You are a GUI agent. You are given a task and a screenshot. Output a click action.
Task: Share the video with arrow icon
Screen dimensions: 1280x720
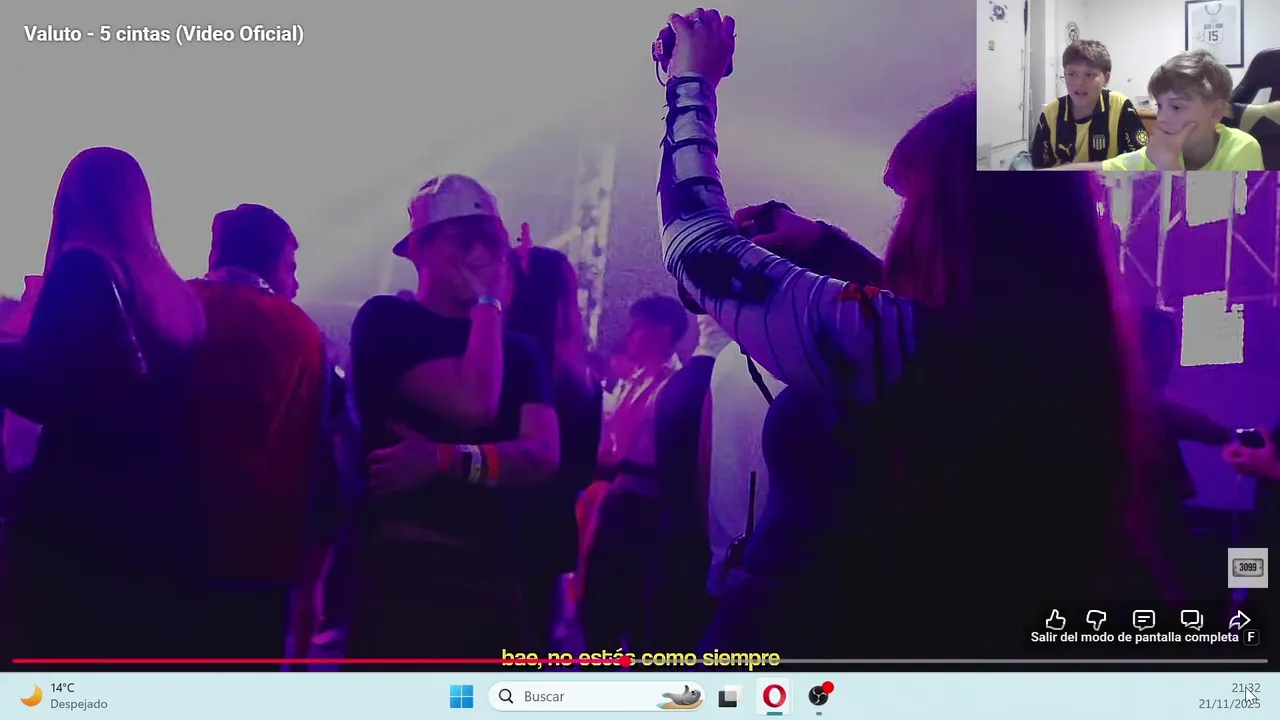point(1239,620)
